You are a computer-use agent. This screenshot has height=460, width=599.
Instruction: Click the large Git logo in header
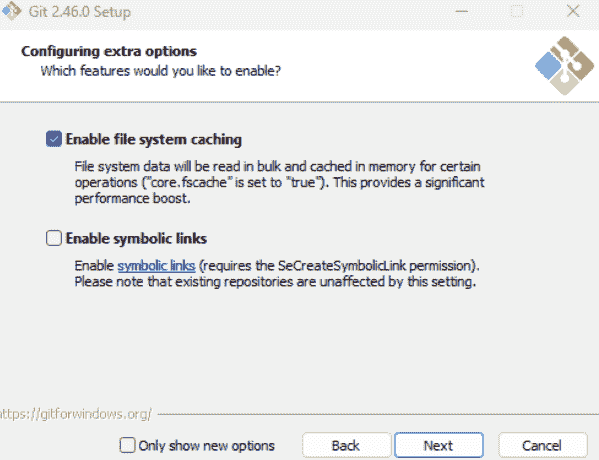pos(564,65)
